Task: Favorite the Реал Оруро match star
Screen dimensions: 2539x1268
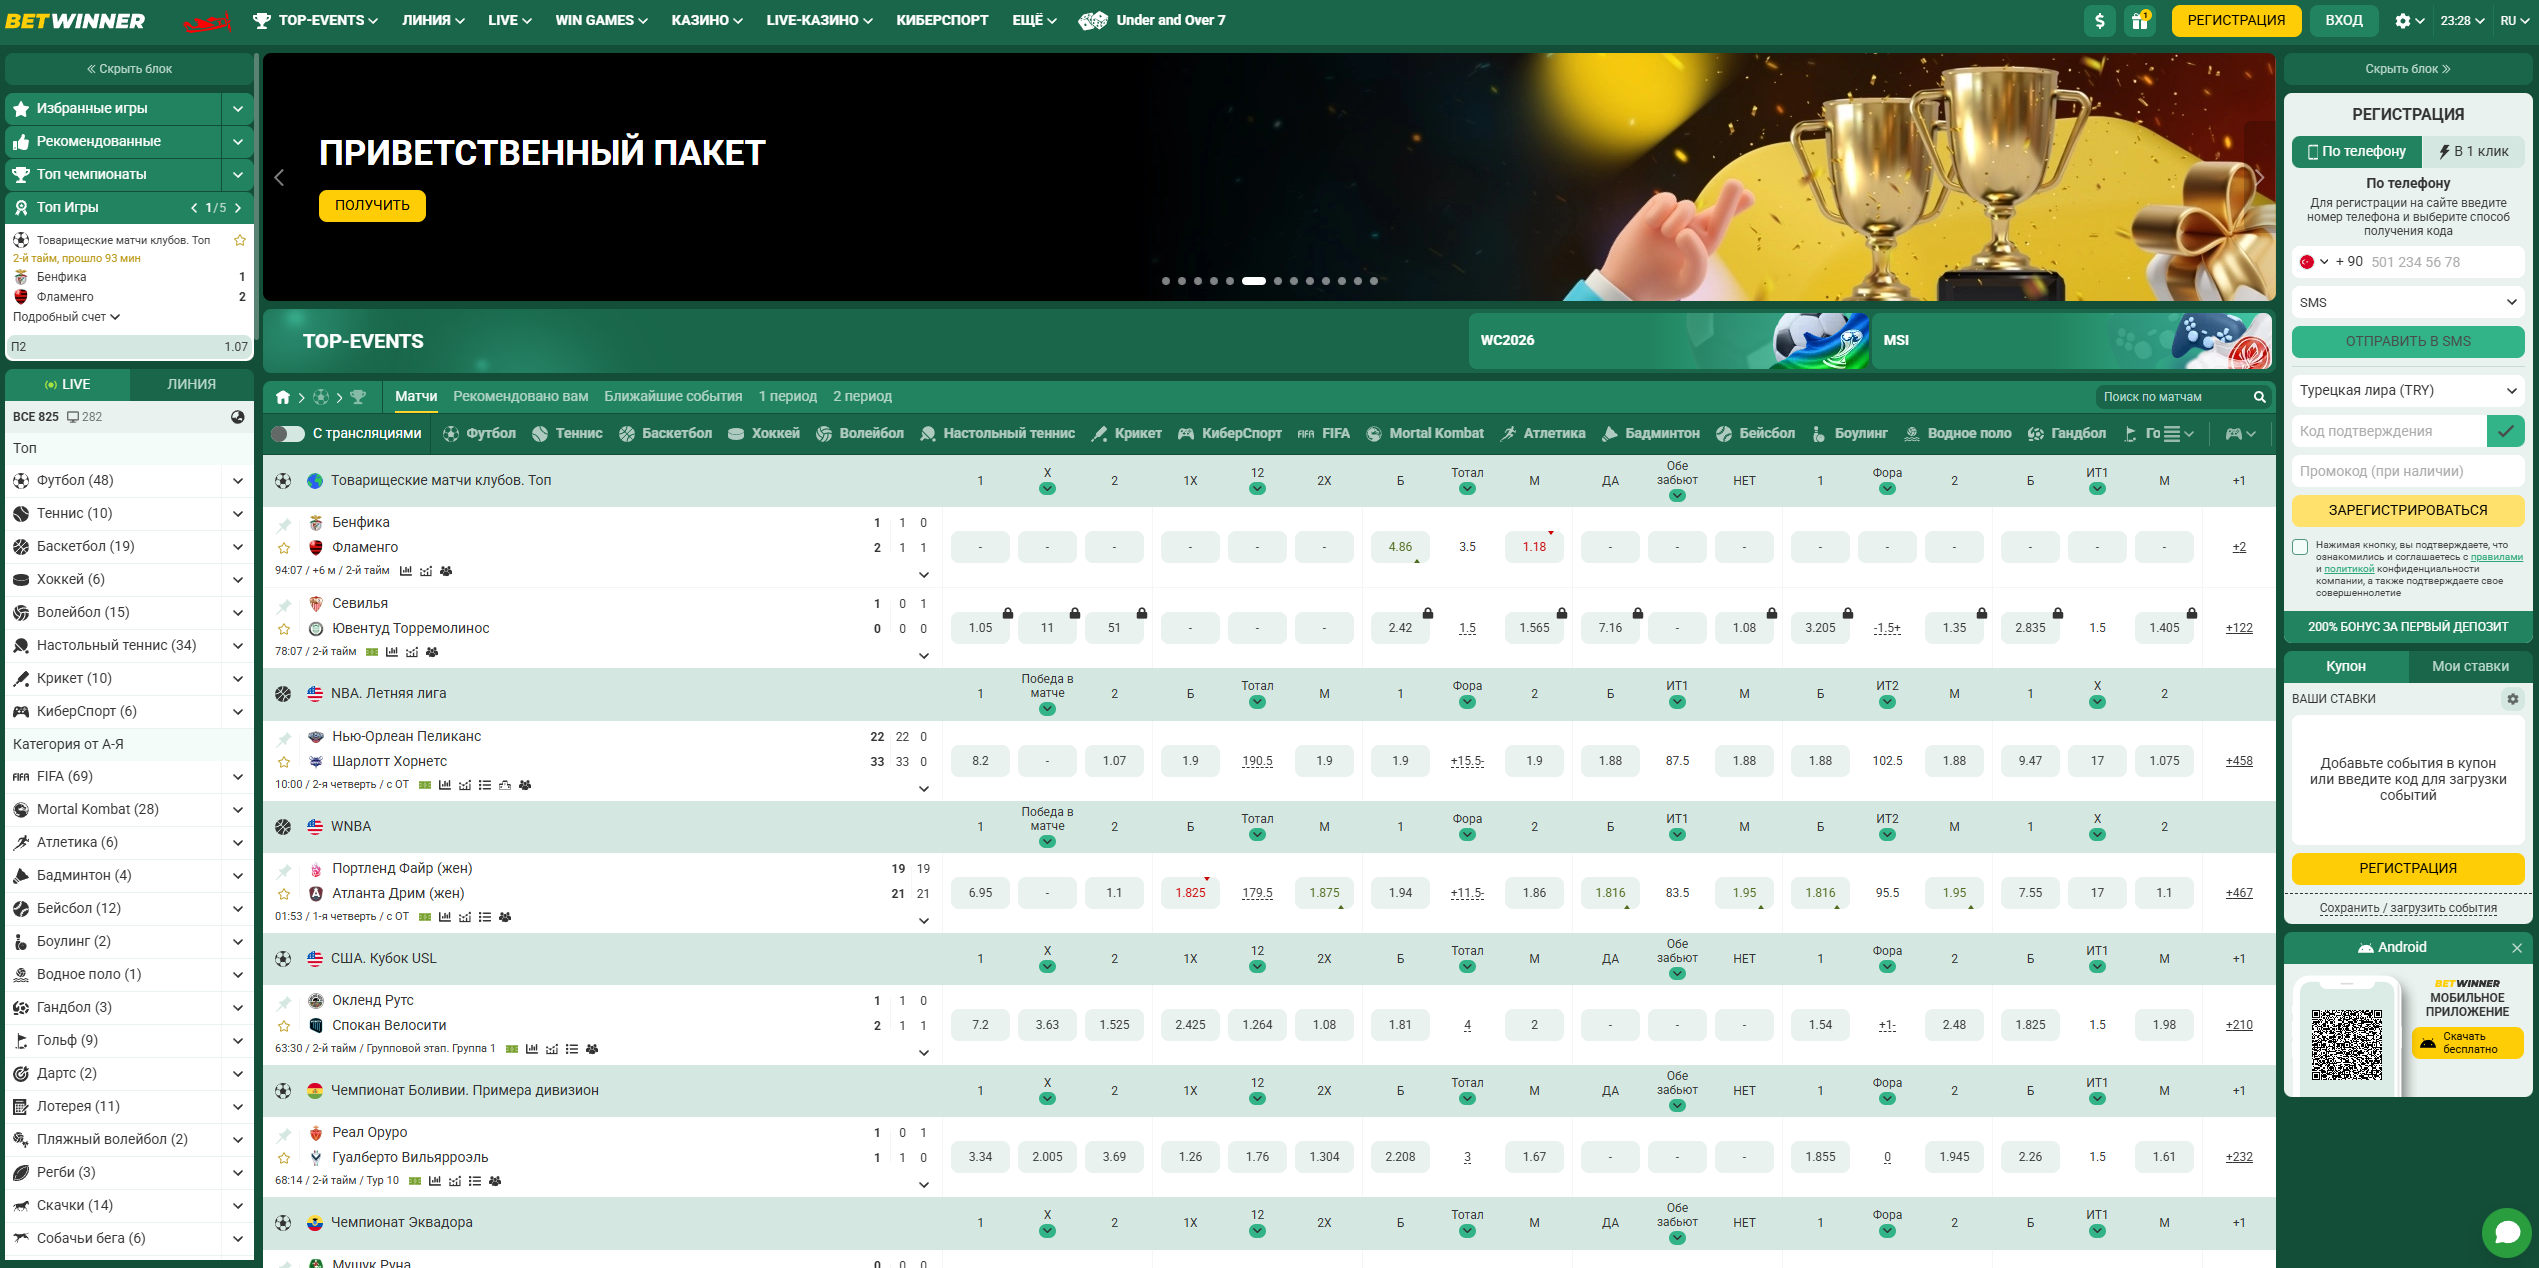Action: 284,1158
